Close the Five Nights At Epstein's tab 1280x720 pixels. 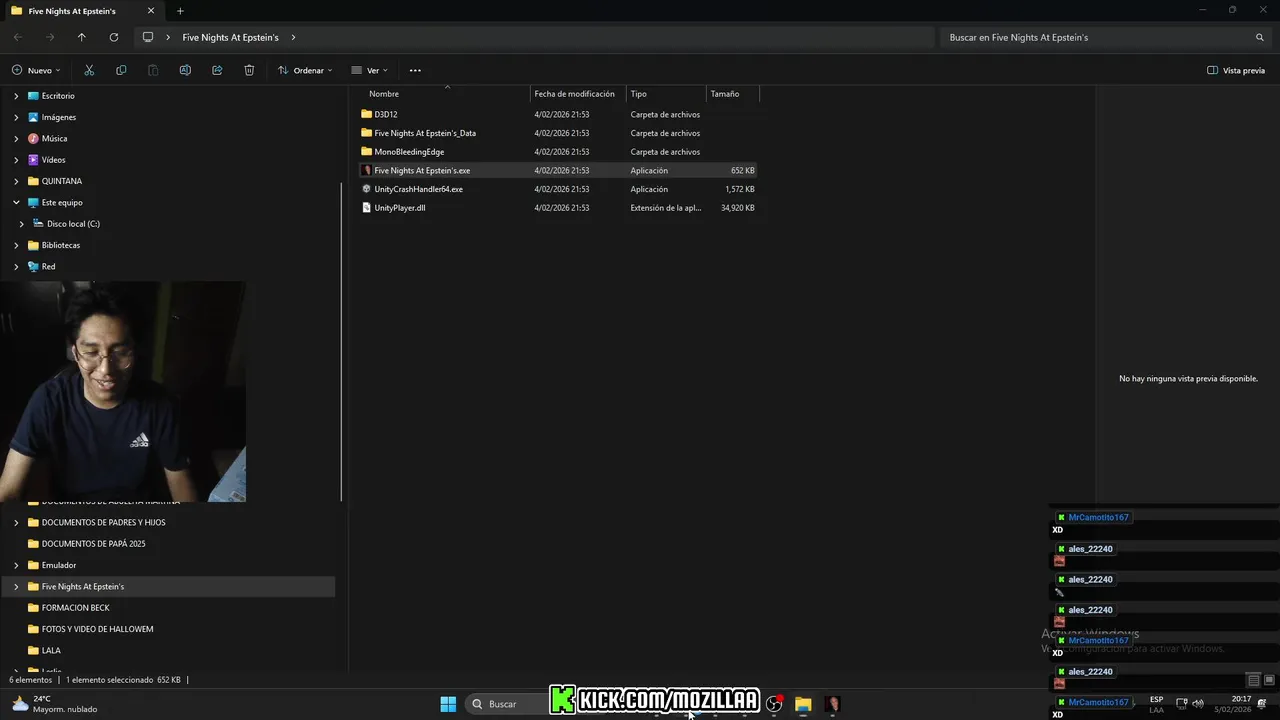151,11
